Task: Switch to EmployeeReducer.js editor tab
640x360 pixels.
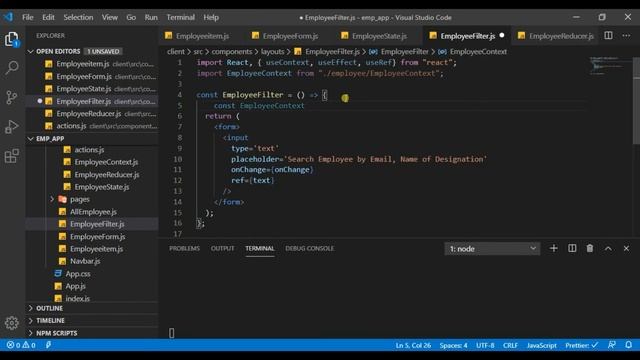Action: 556,36
